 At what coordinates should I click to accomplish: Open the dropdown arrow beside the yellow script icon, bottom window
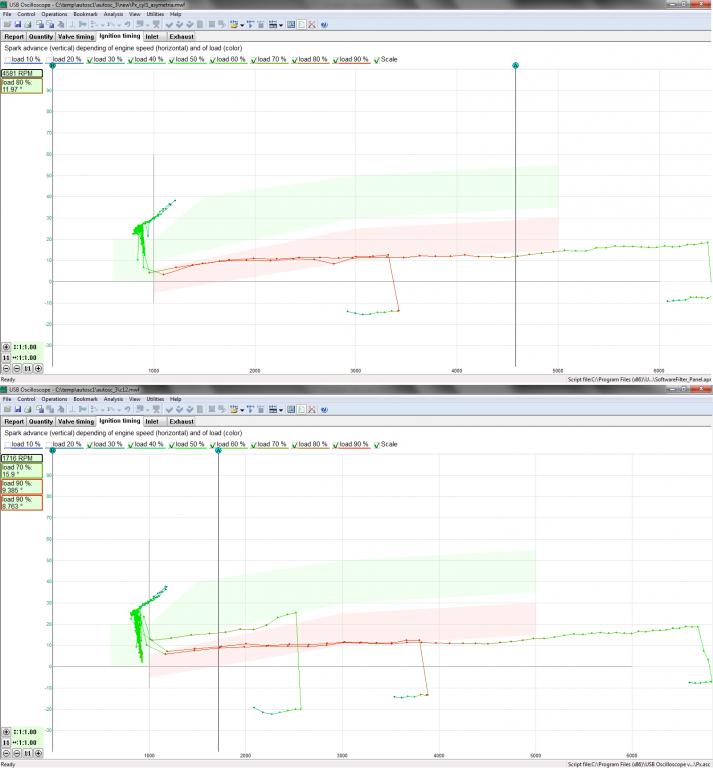click(242, 410)
